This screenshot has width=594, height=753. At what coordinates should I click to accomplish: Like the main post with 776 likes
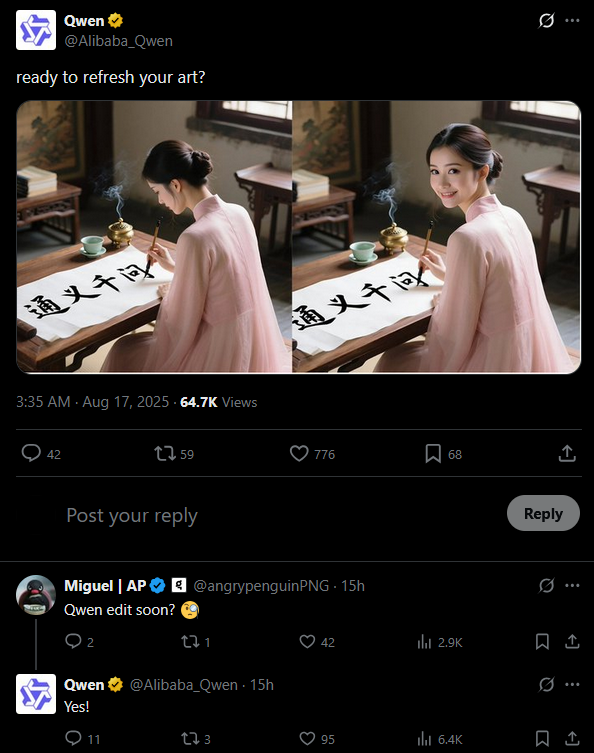(x=299, y=453)
